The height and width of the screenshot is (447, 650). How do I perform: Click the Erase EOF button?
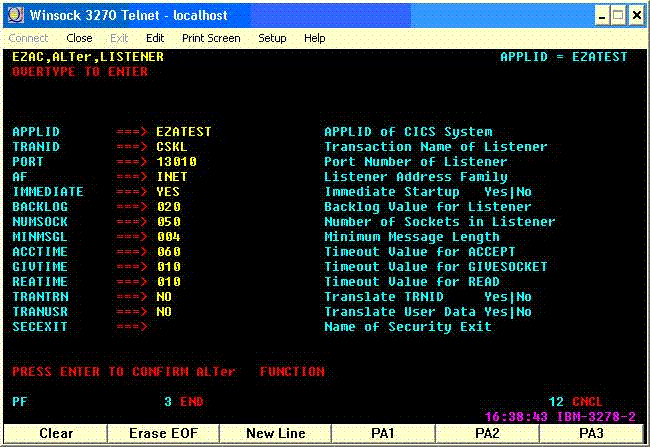(x=163, y=433)
